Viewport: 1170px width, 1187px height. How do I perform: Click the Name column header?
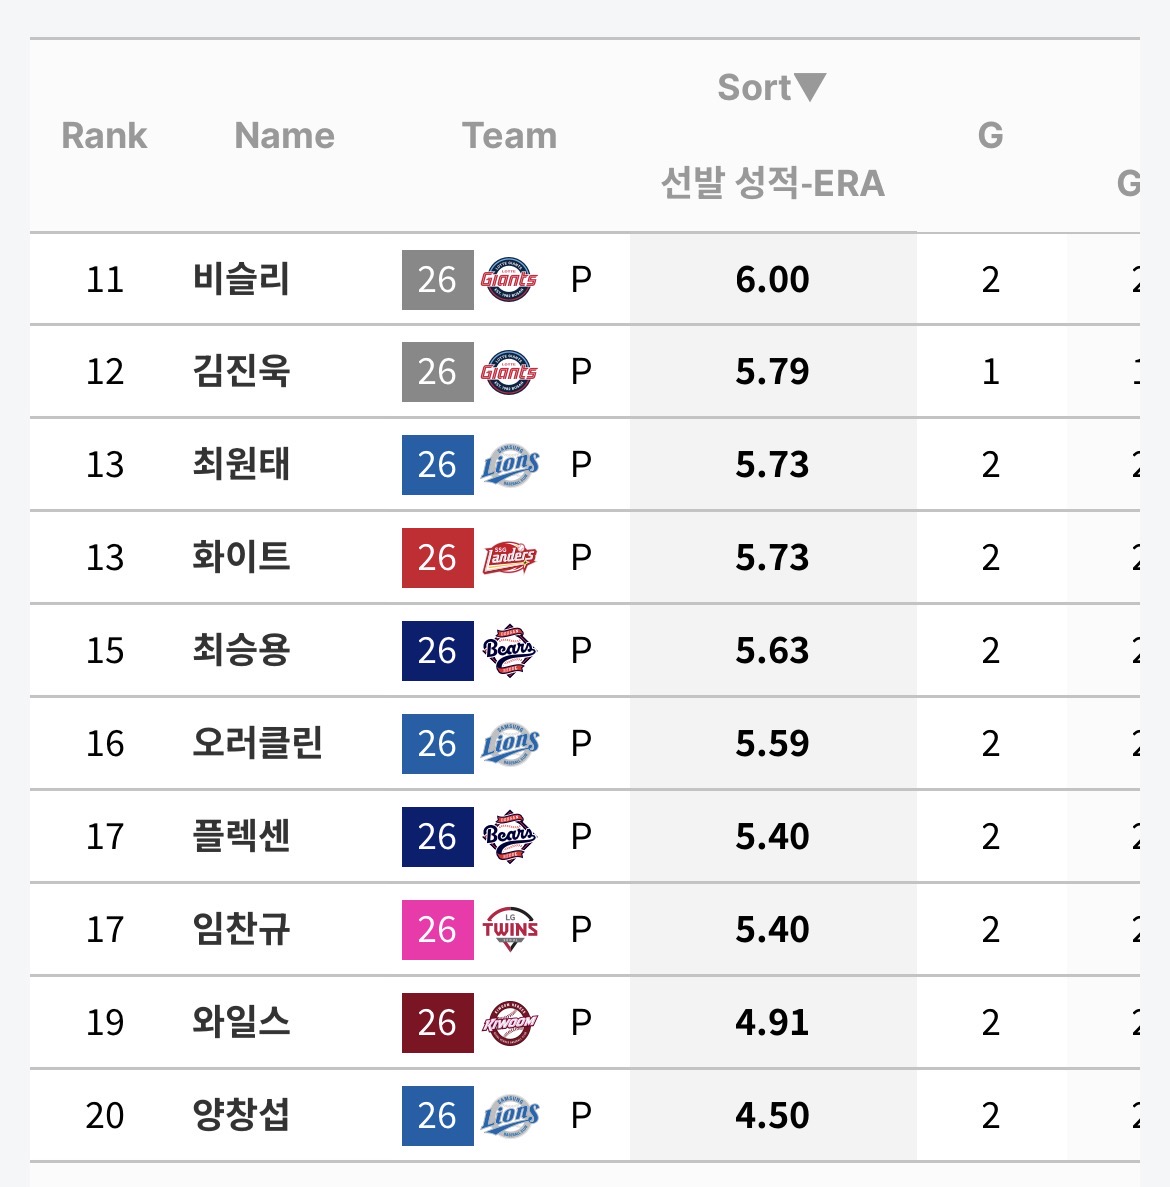coord(284,136)
